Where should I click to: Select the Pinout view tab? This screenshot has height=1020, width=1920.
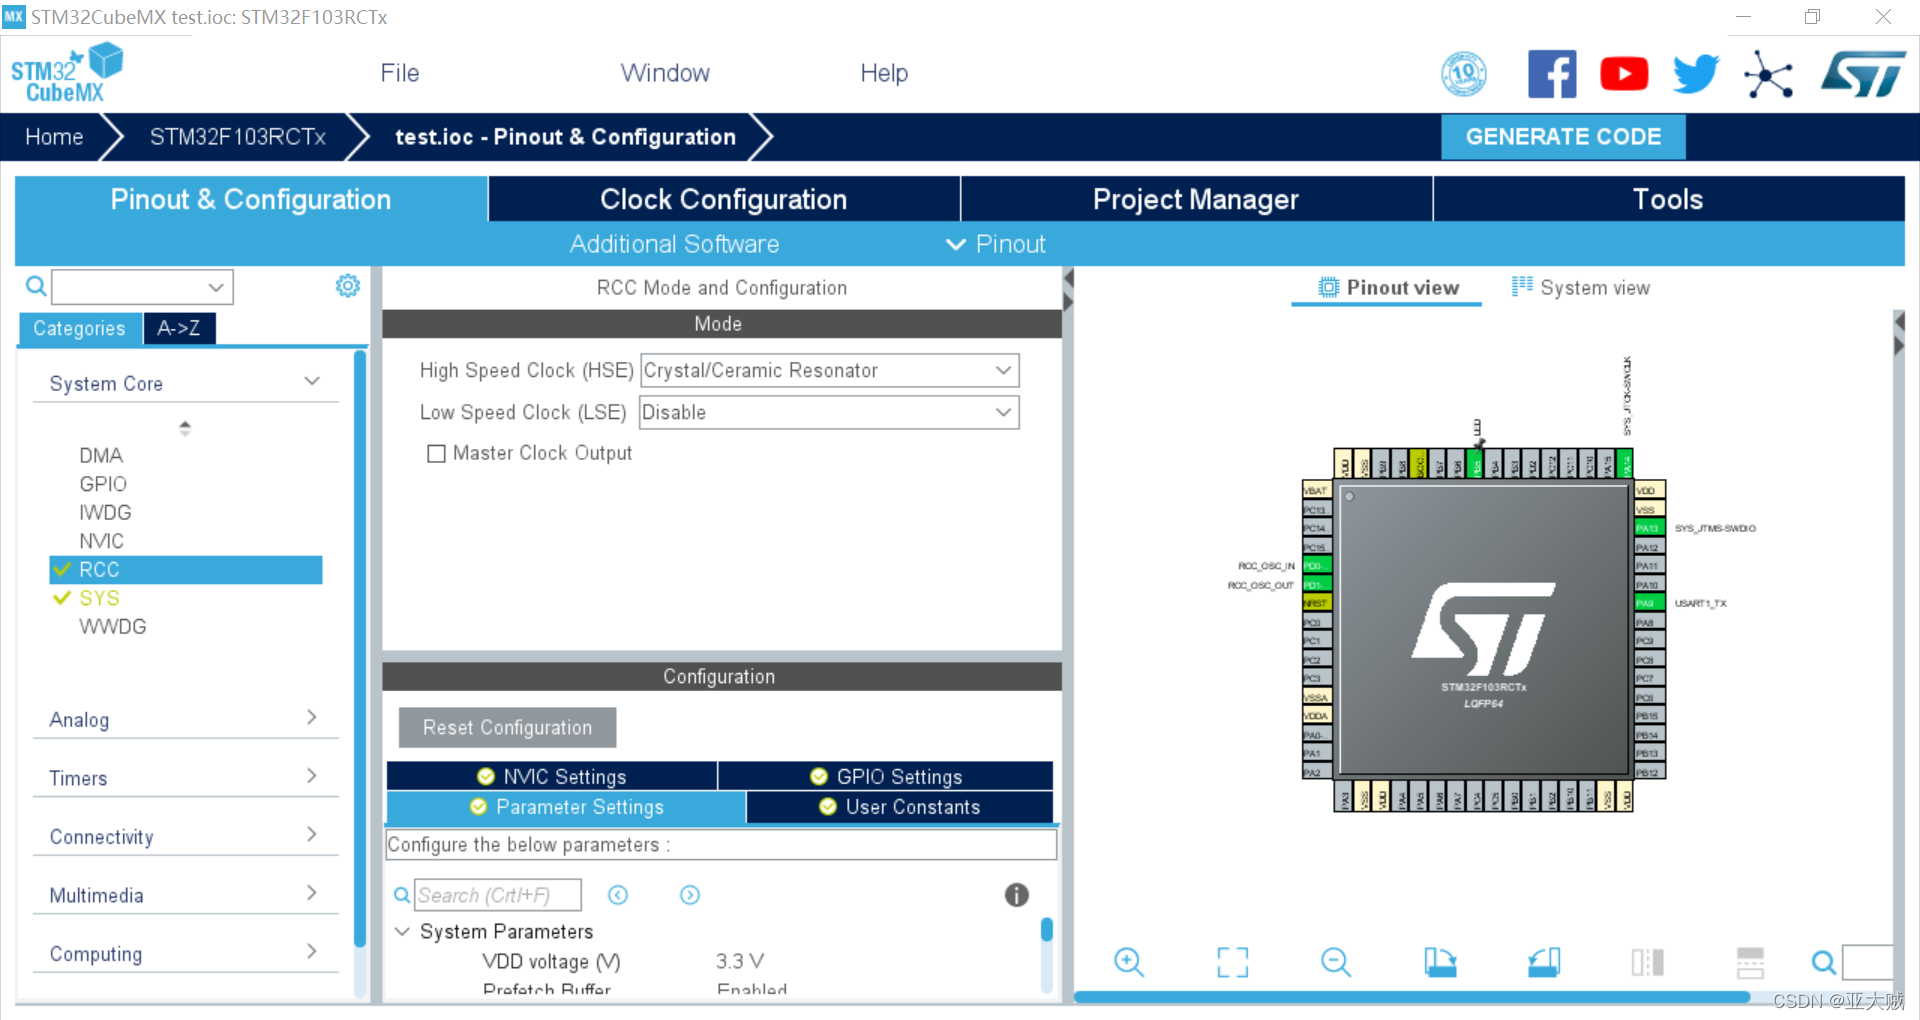pyautogui.click(x=1389, y=288)
